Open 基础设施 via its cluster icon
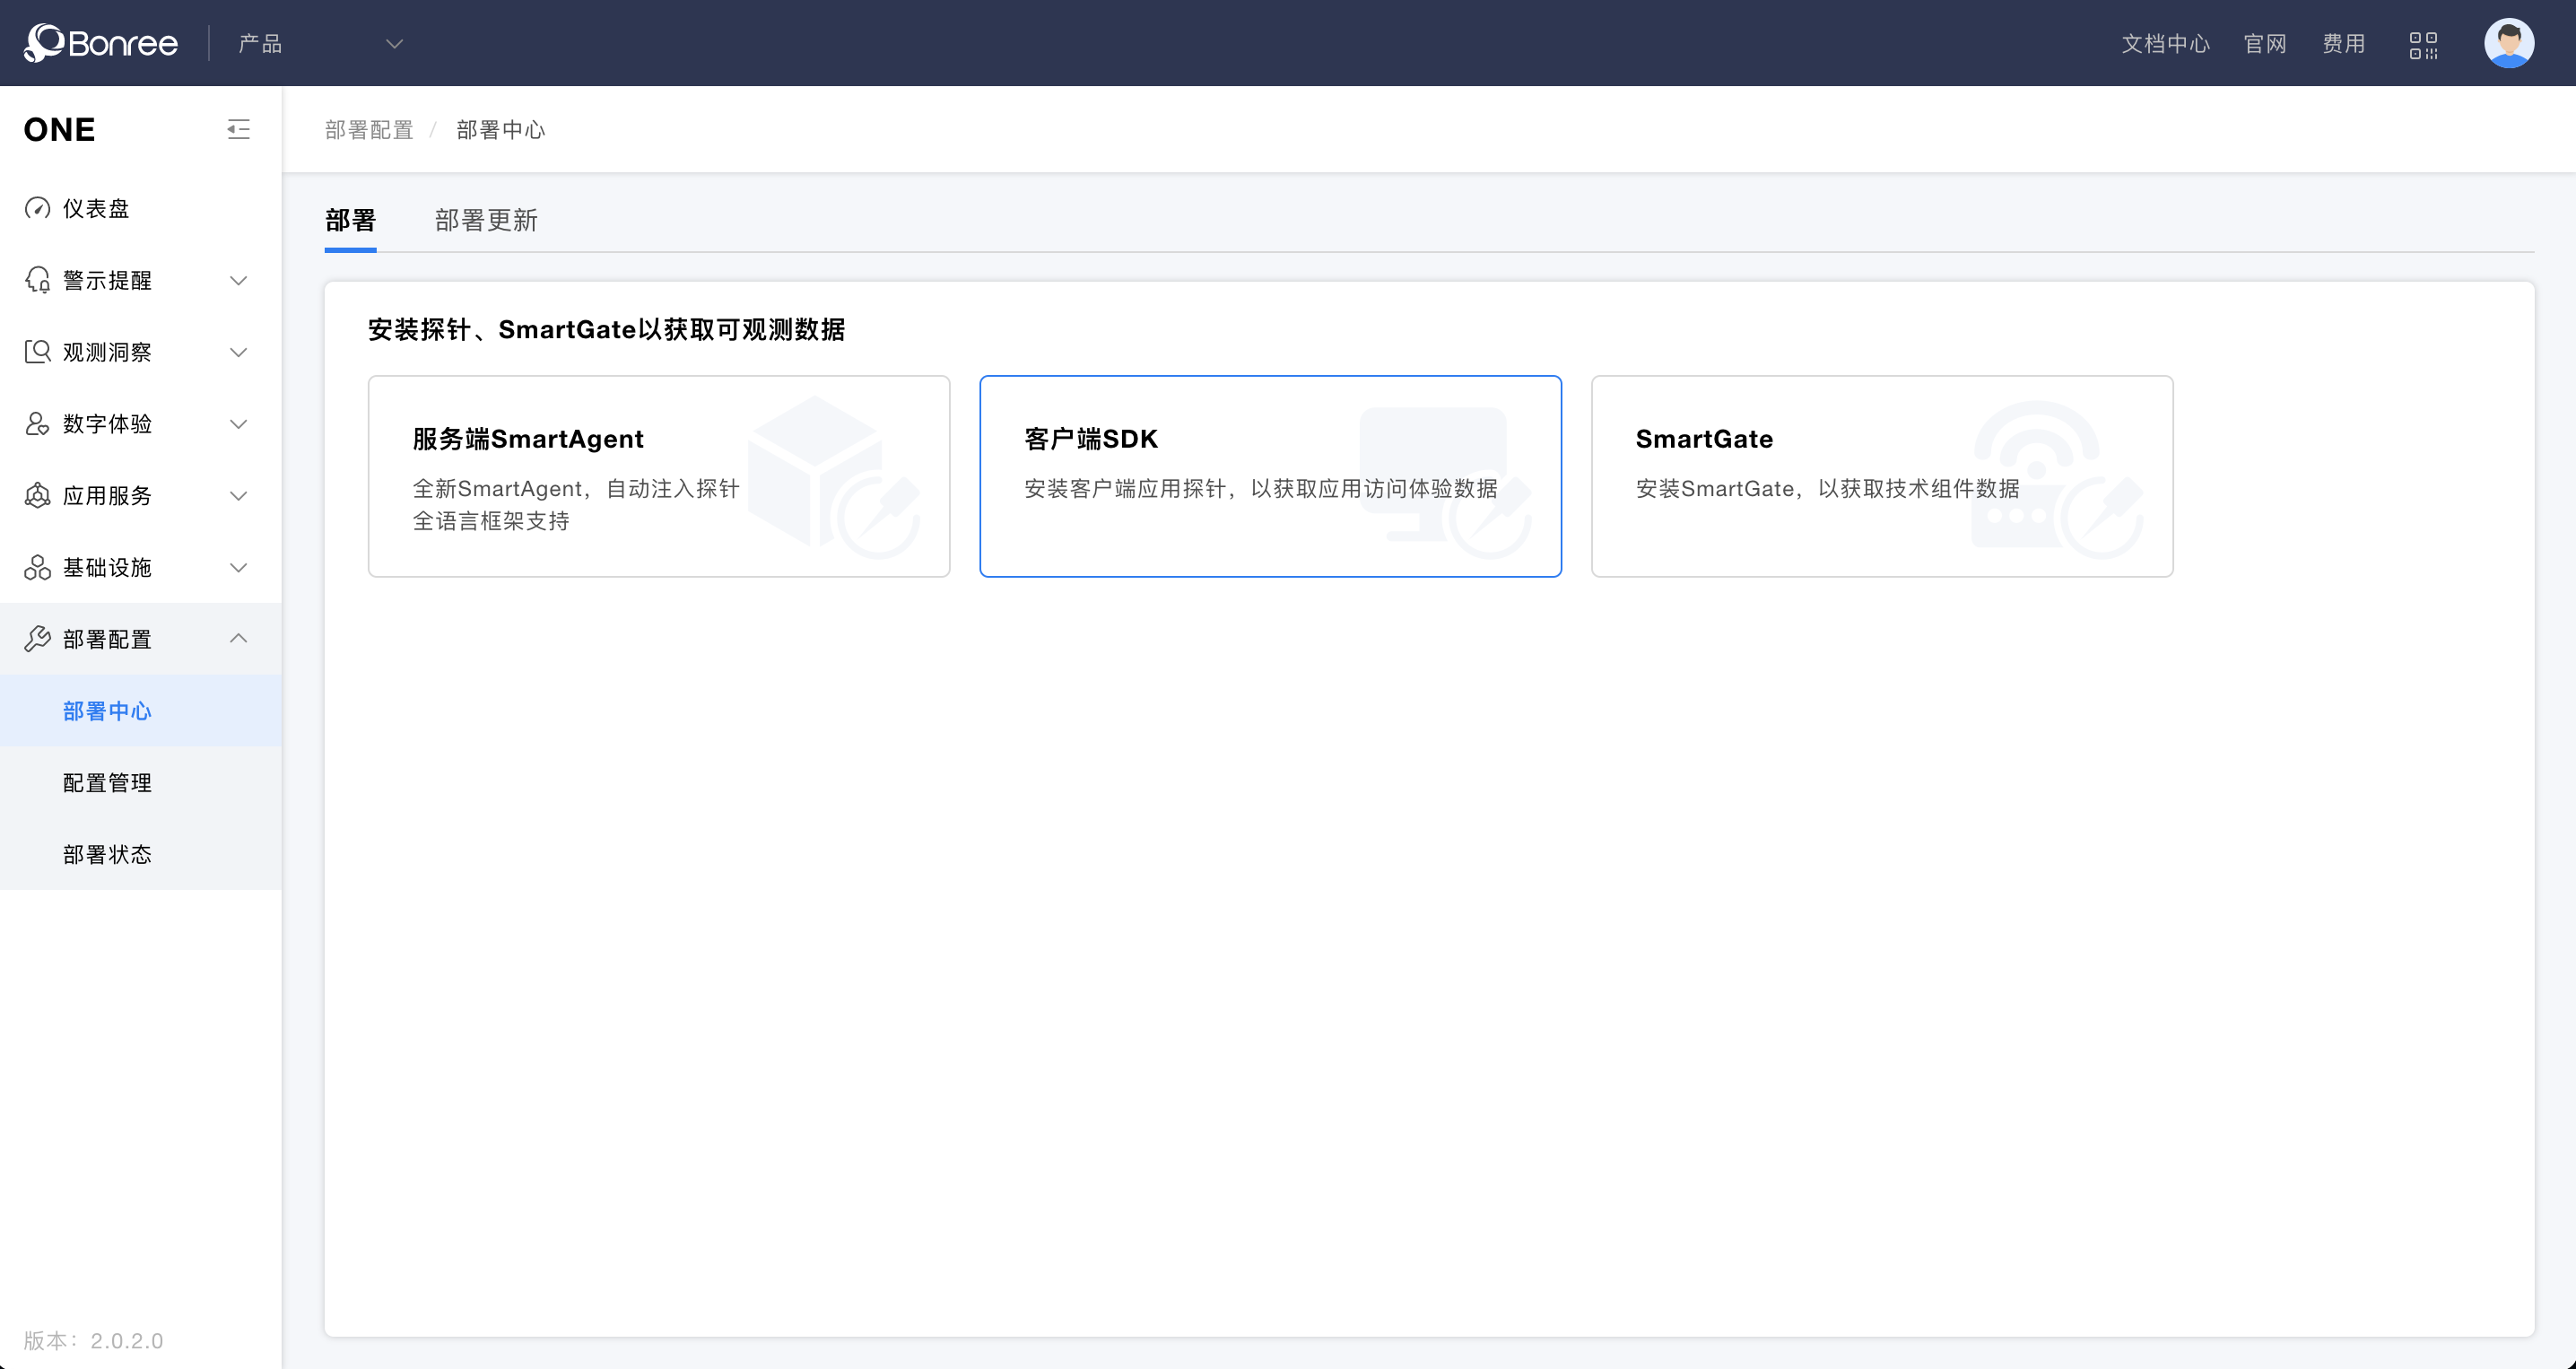 pyautogui.click(x=37, y=567)
